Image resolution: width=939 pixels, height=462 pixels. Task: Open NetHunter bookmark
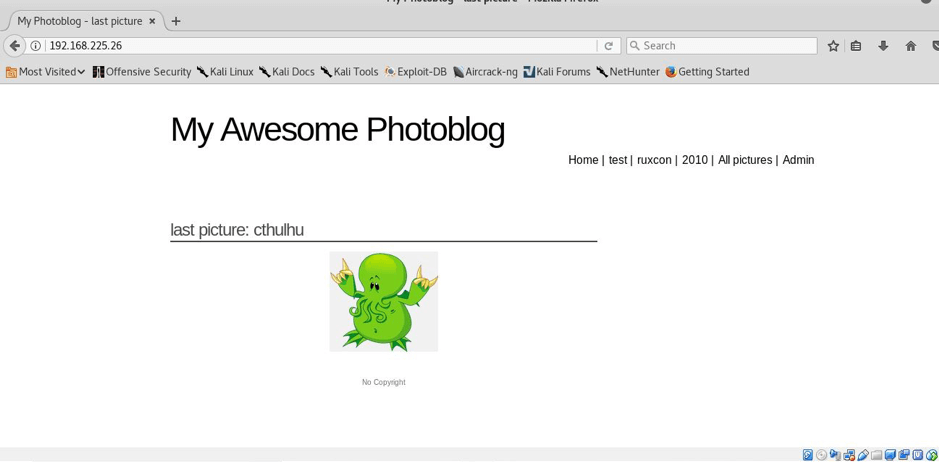click(628, 72)
